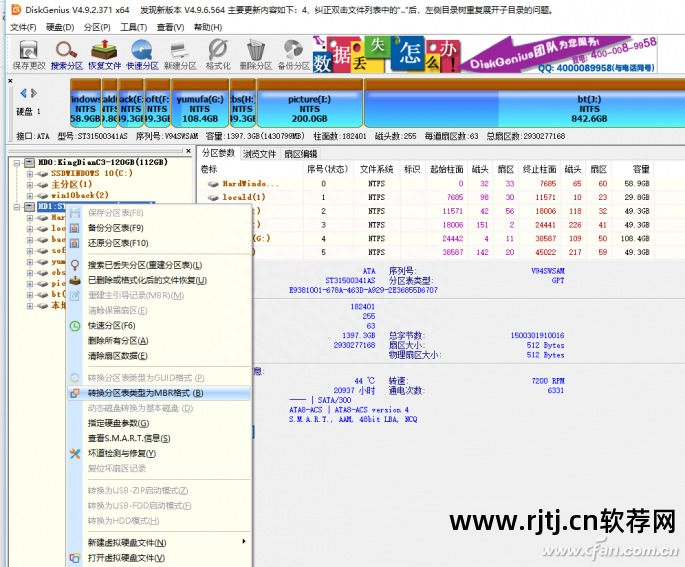Image resolution: width=685 pixels, height=567 pixels.
Task: Click the 起始柱面 column header
Action: (x=446, y=169)
